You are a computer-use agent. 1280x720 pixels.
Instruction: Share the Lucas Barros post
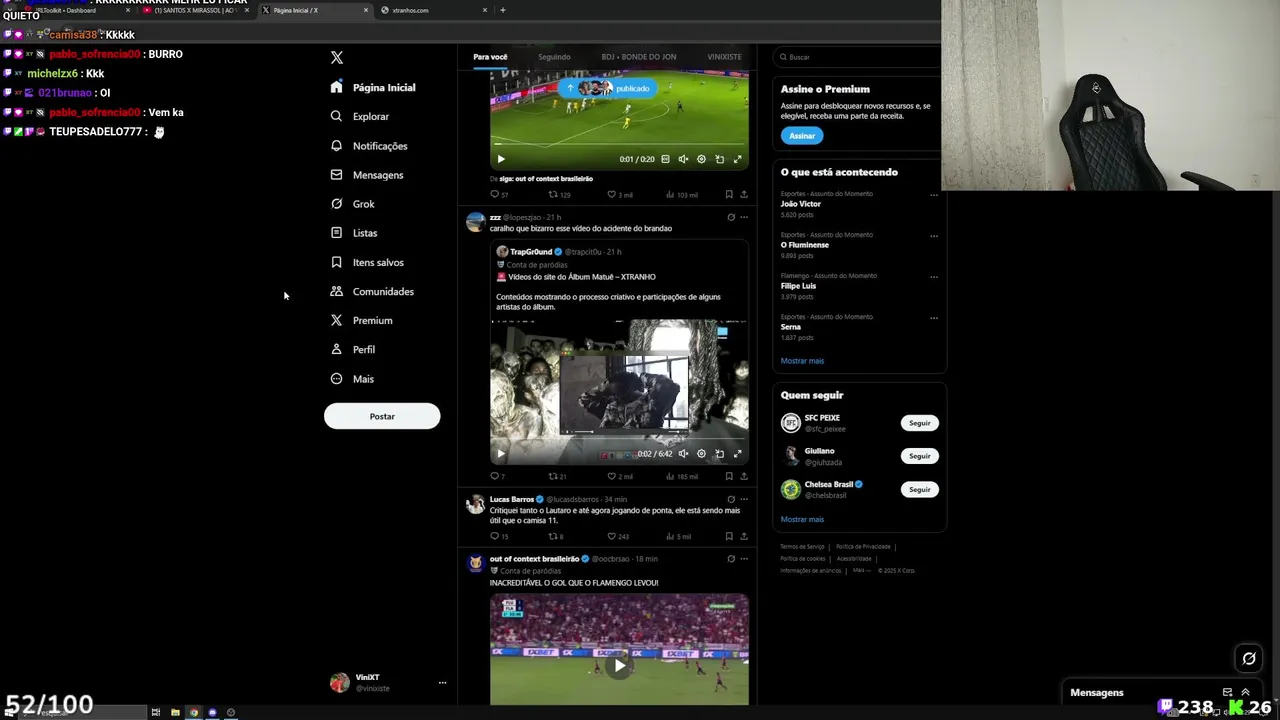point(744,536)
